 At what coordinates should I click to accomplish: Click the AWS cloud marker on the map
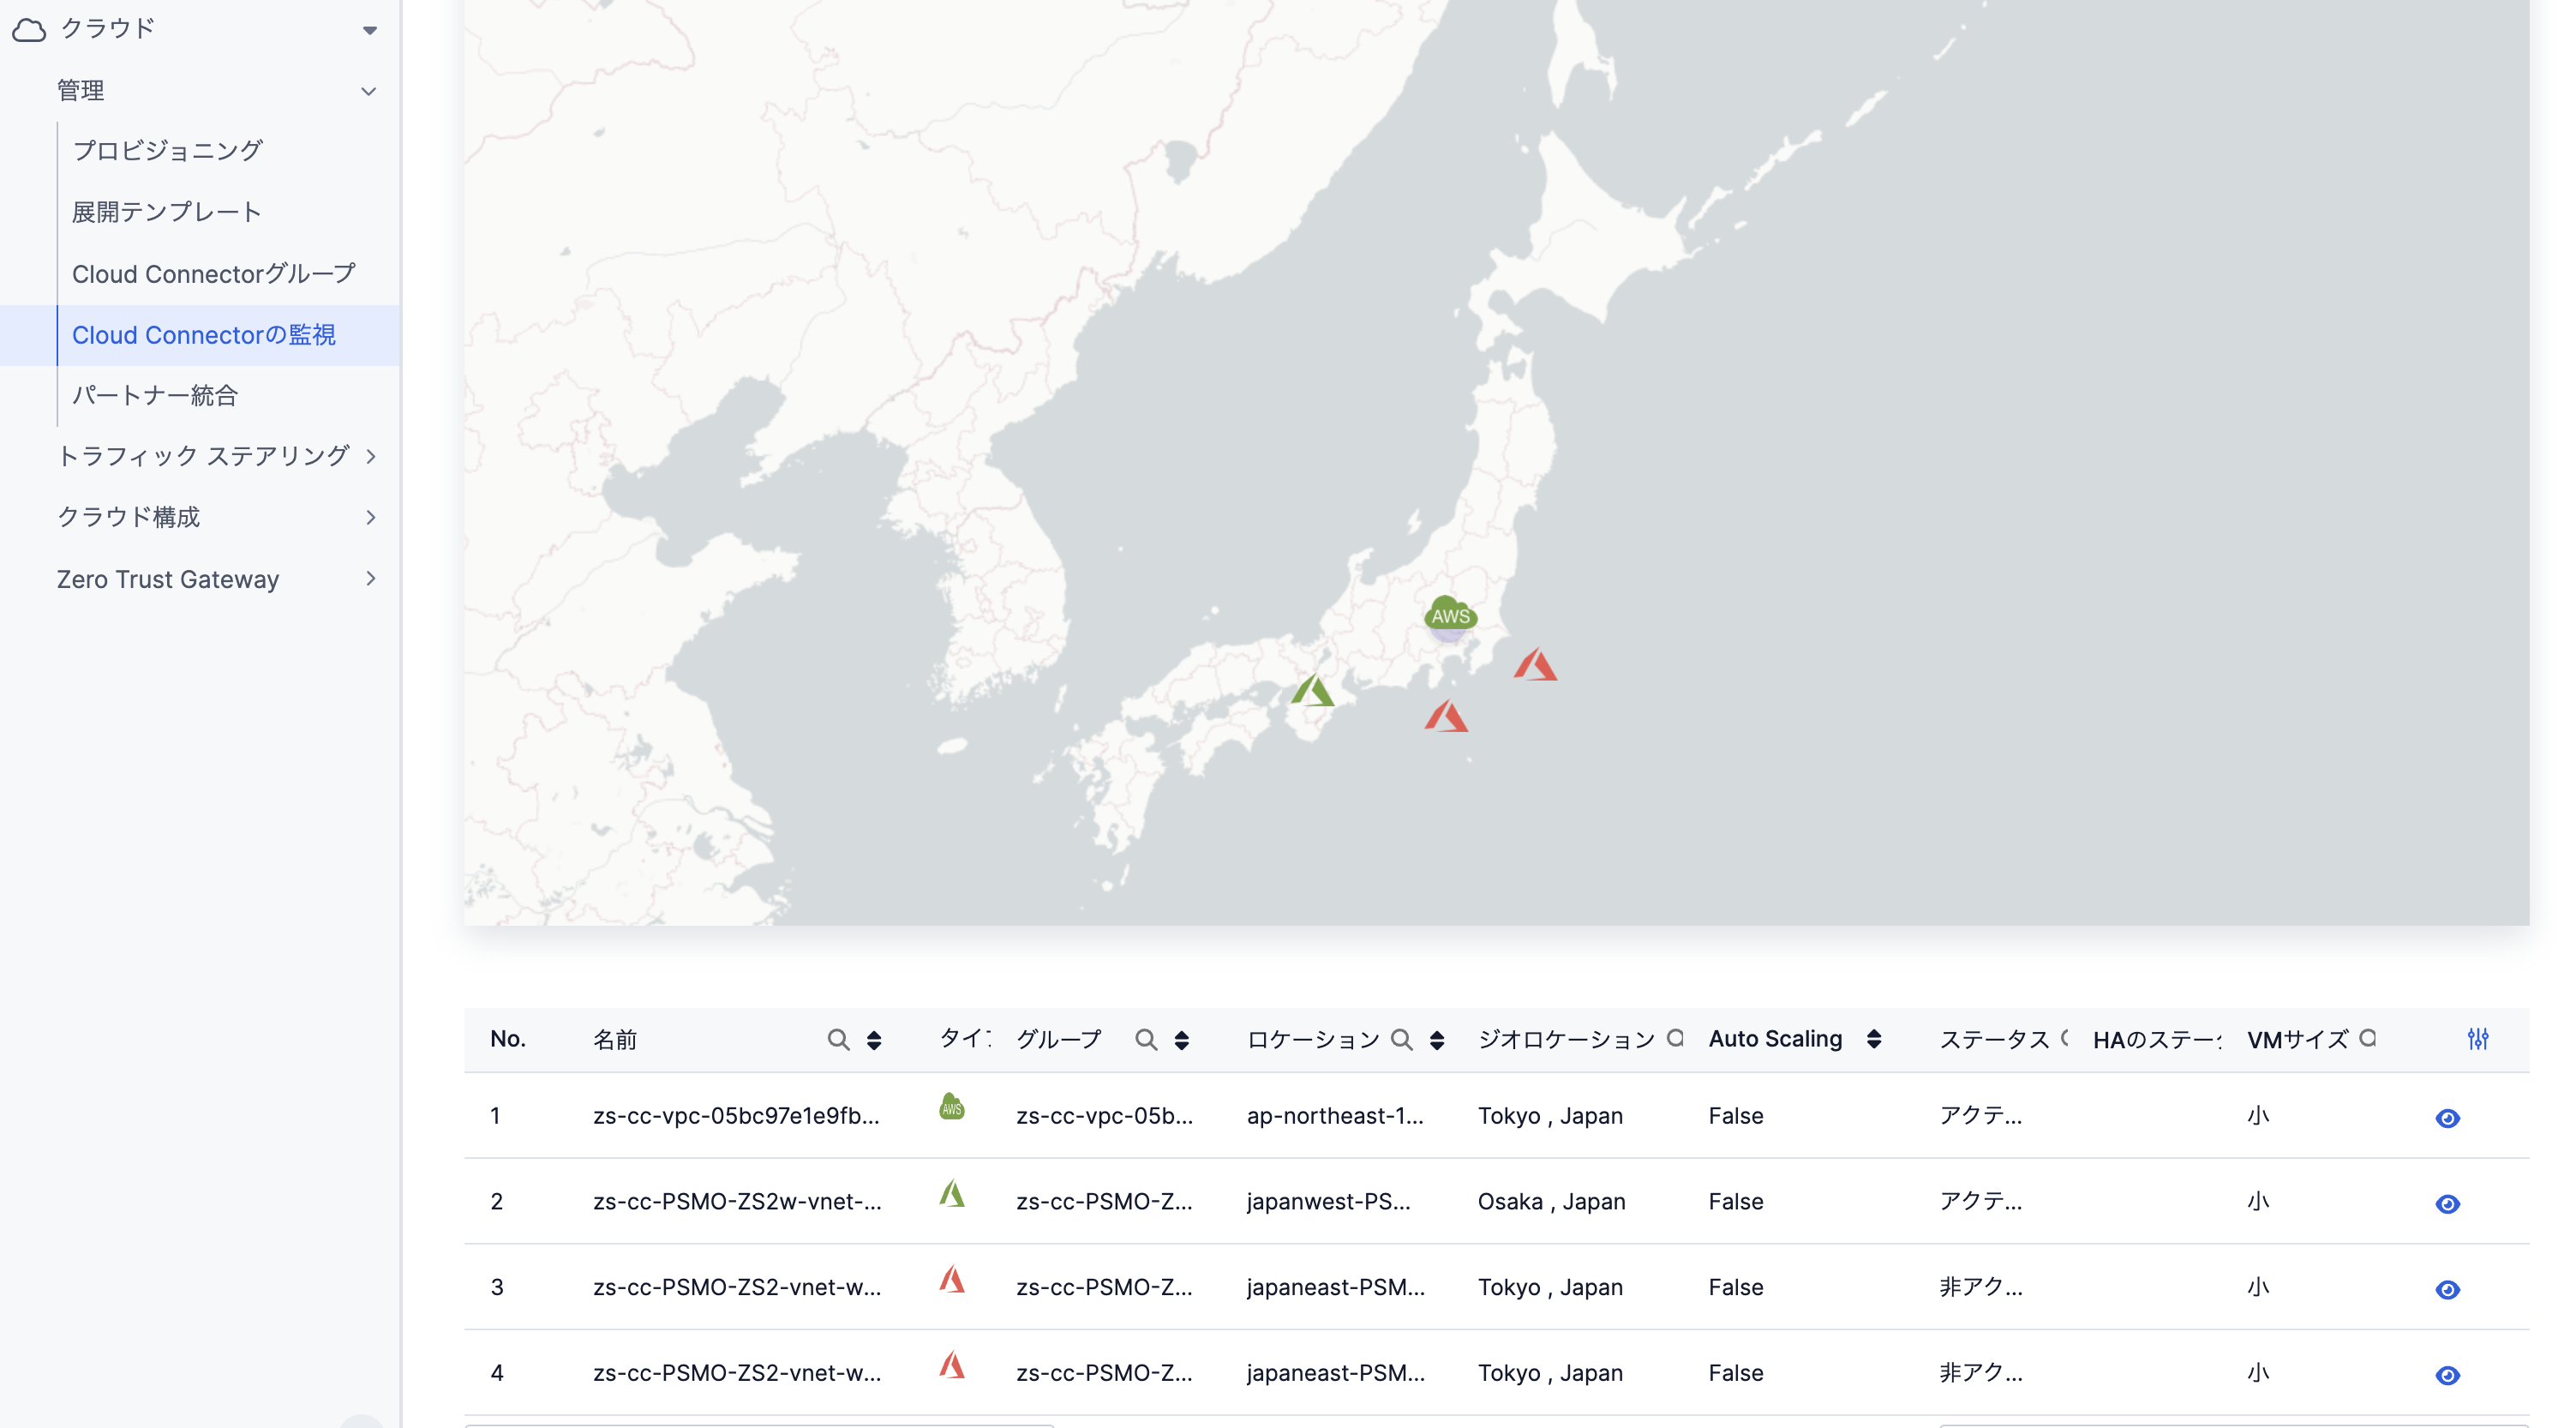click(x=1450, y=615)
